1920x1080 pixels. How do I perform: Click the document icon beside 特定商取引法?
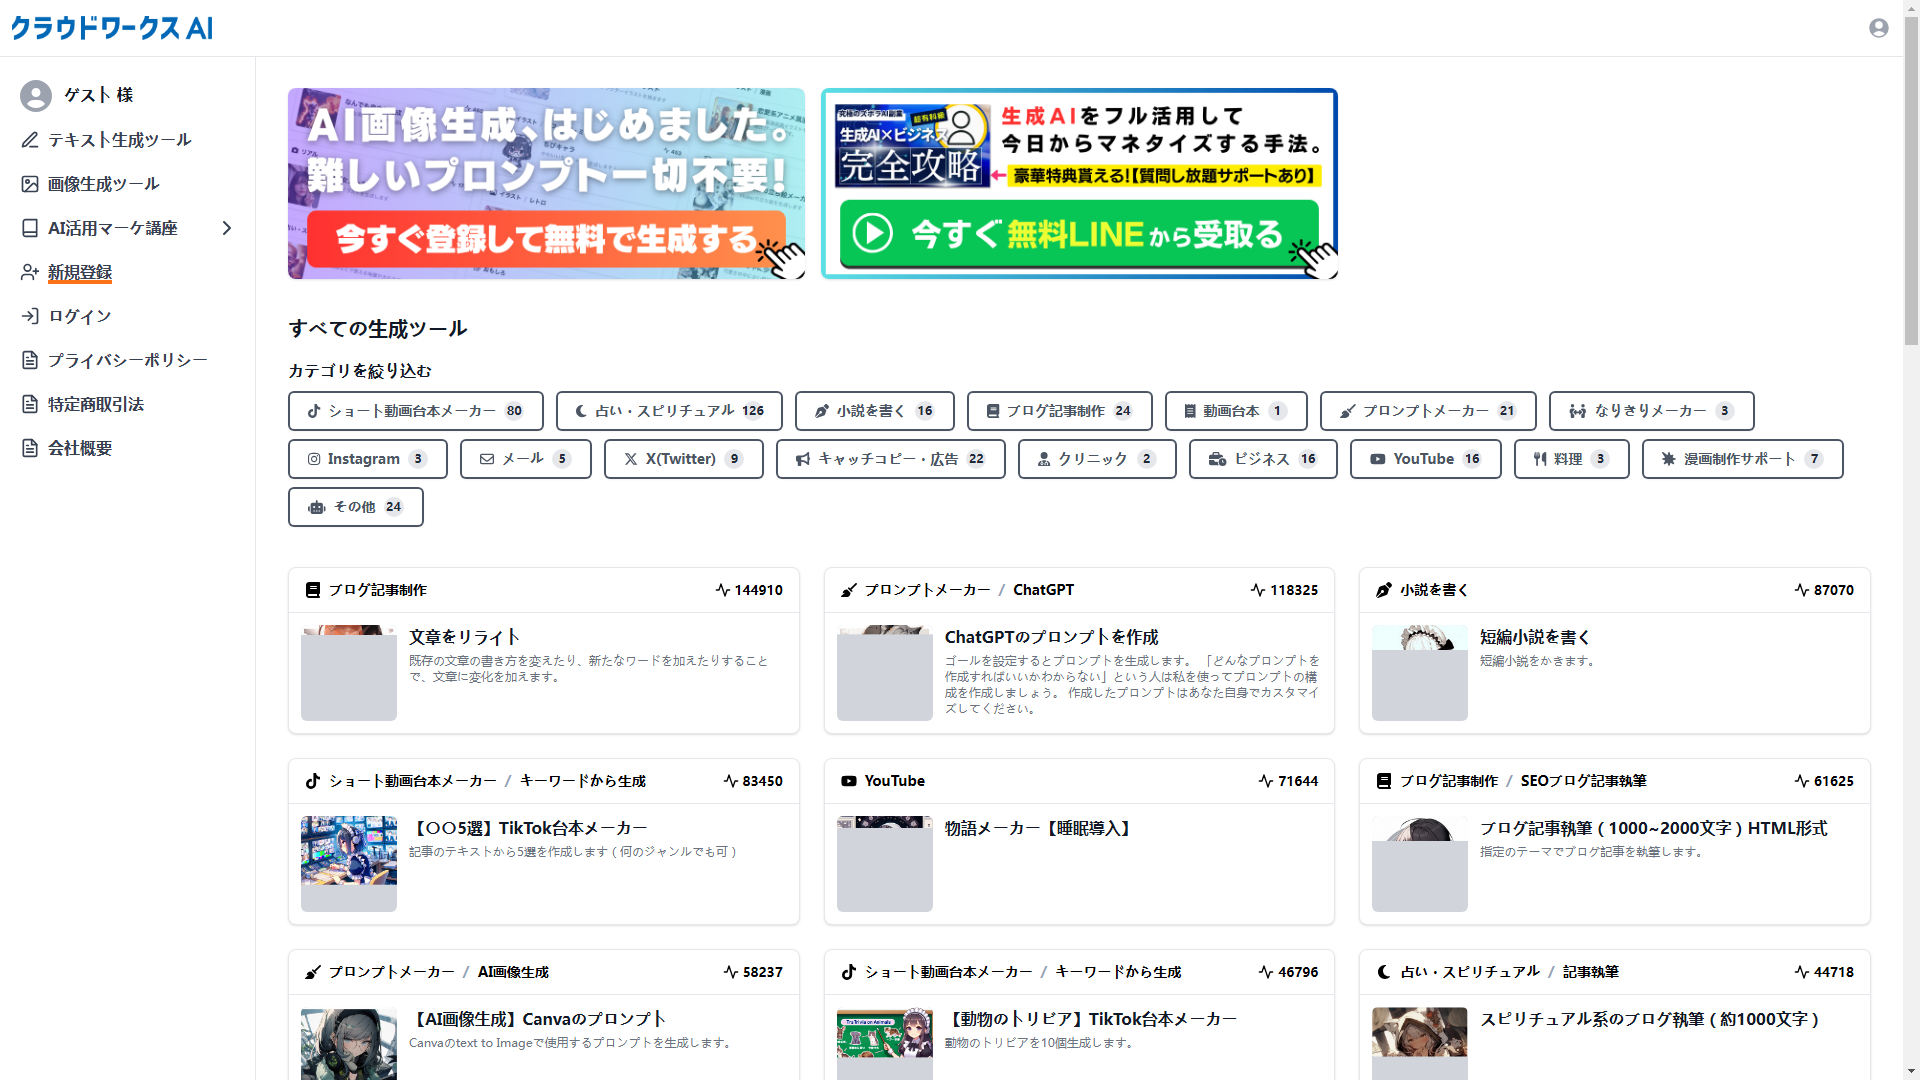30,404
